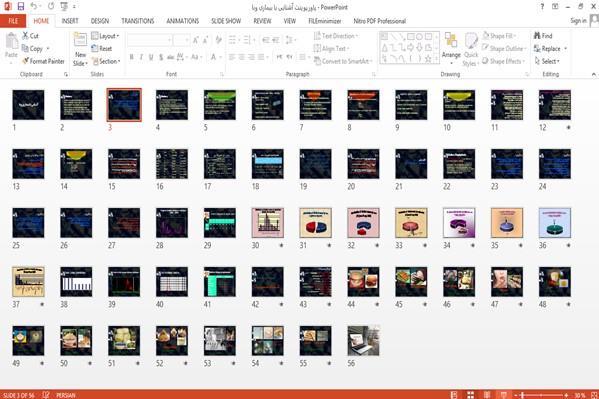Viewport: 599px width, 399px height.
Task: Open the font name combo box
Action: pos(149,40)
